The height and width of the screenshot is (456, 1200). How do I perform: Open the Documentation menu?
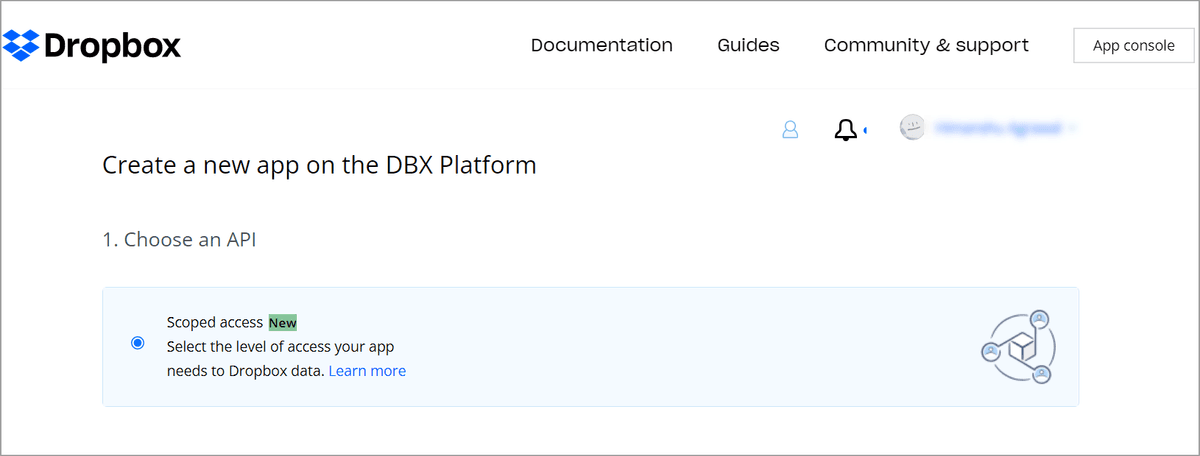[x=601, y=45]
